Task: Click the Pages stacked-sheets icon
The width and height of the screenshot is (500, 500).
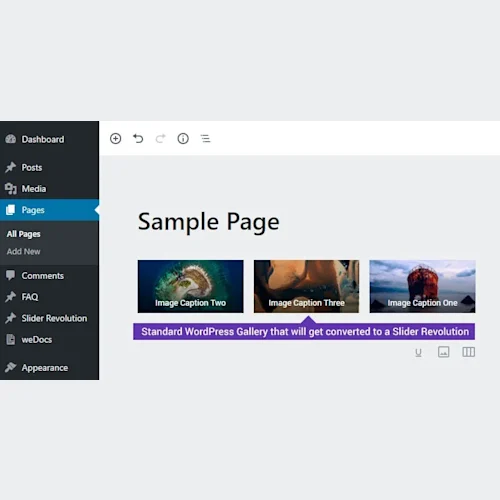Action: click(x=11, y=210)
